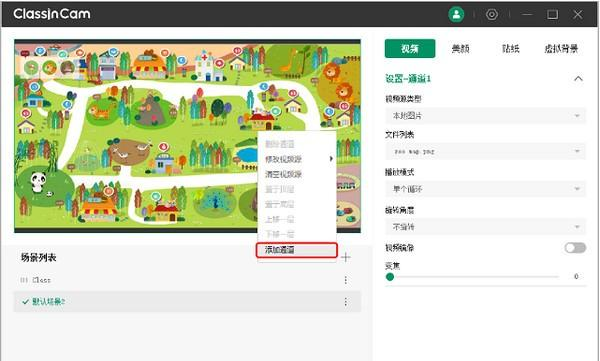The height and width of the screenshot is (361, 600).
Task: Click the green 变焦 zoom slider handle
Action: coord(390,277)
